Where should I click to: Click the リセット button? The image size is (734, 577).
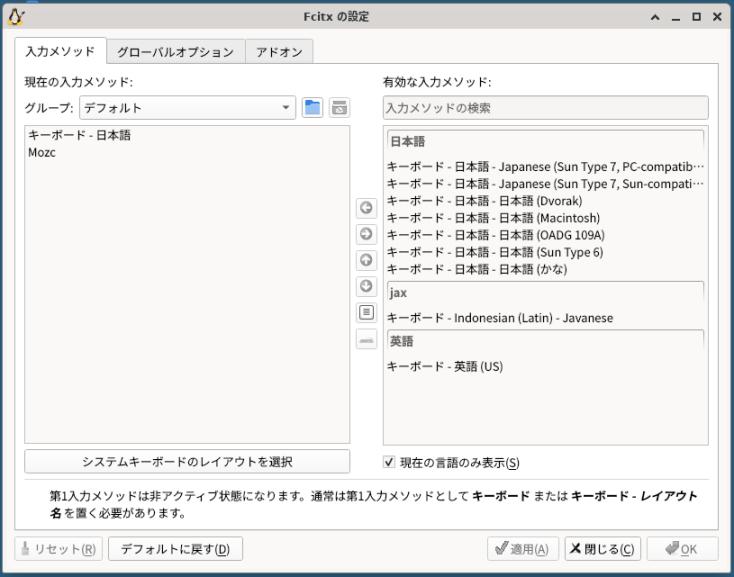[x=59, y=548]
